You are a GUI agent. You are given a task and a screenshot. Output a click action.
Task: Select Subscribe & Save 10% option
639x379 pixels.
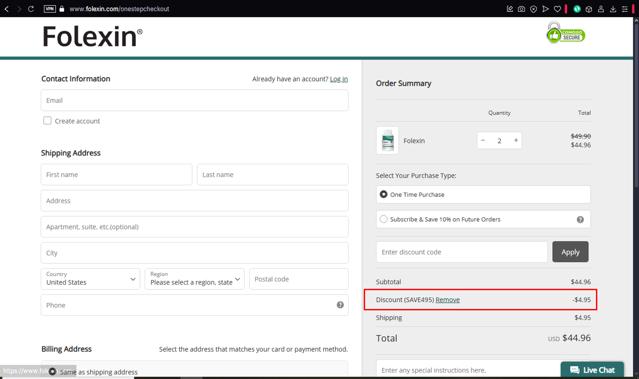tap(483, 219)
